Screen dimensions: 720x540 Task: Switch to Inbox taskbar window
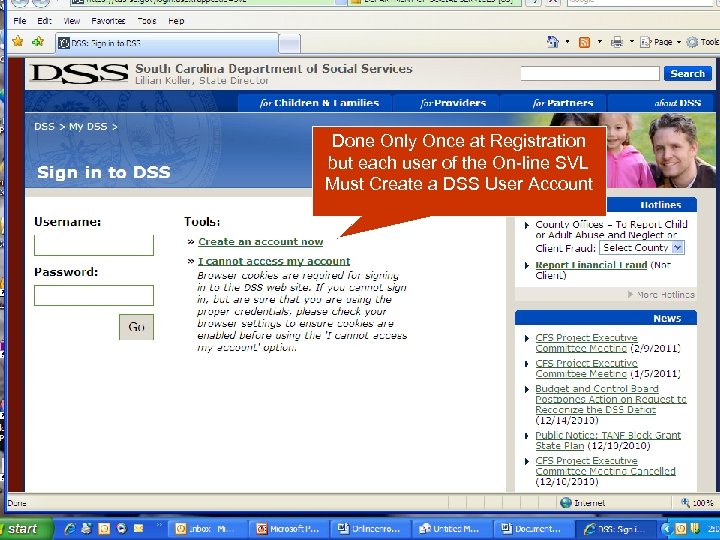coord(208,529)
